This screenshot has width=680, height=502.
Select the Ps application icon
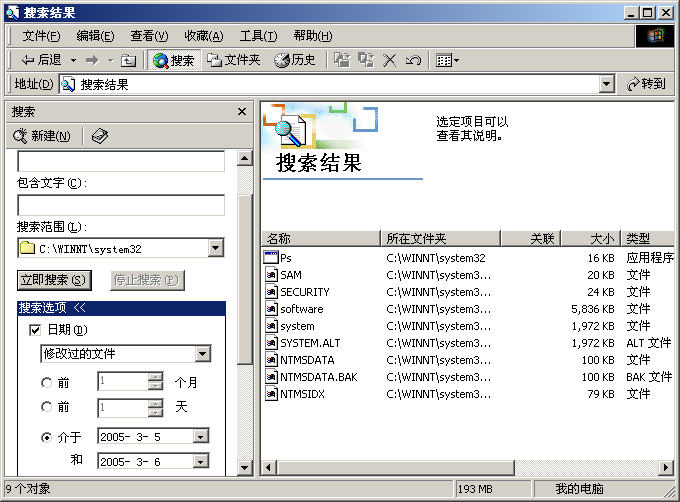271,258
